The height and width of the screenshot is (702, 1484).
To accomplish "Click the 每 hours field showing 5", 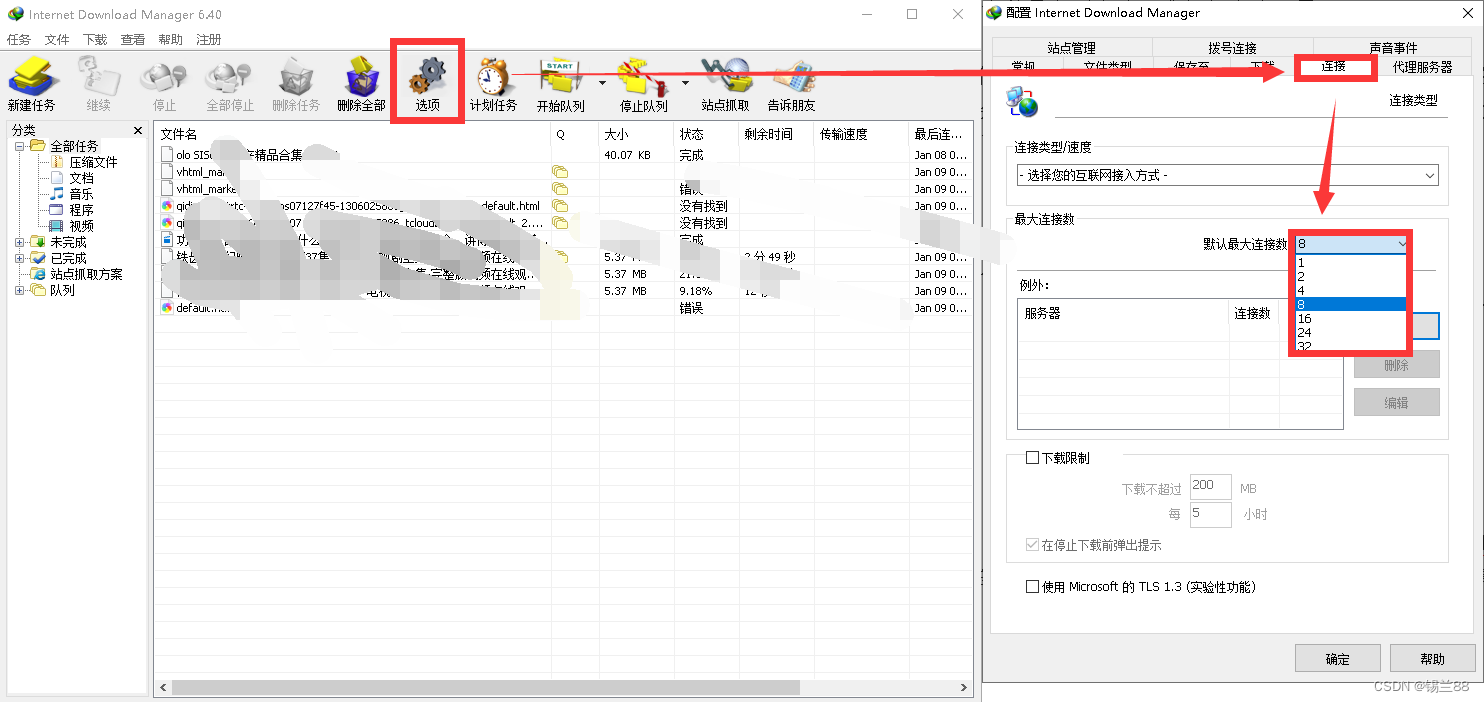I will 1210,514.
